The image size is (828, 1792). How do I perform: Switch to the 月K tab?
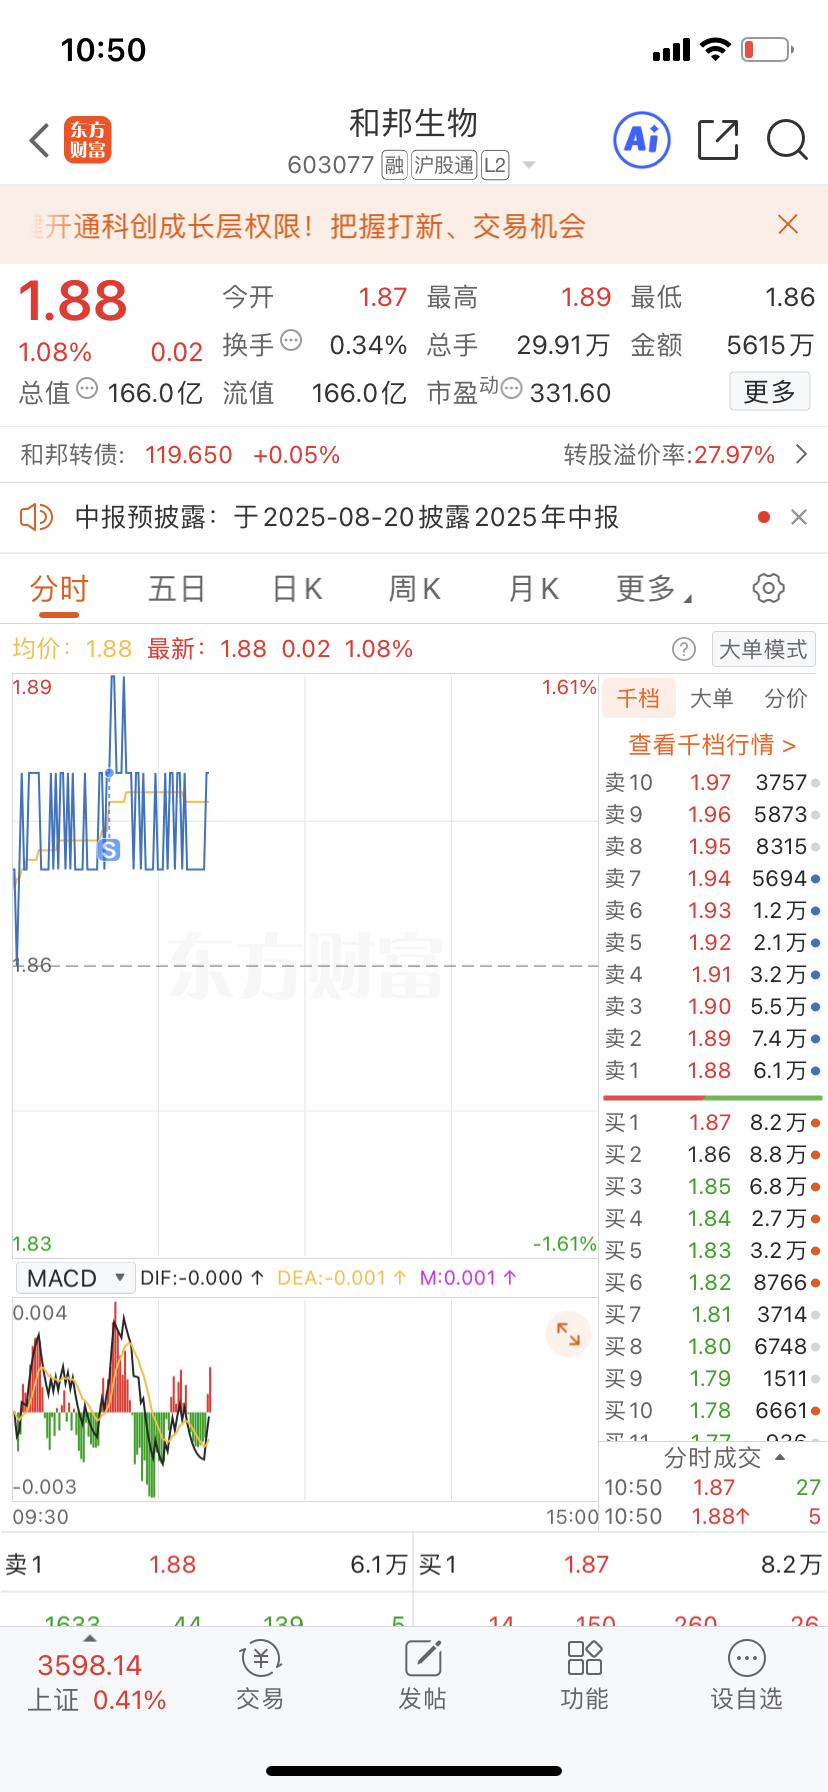(533, 589)
